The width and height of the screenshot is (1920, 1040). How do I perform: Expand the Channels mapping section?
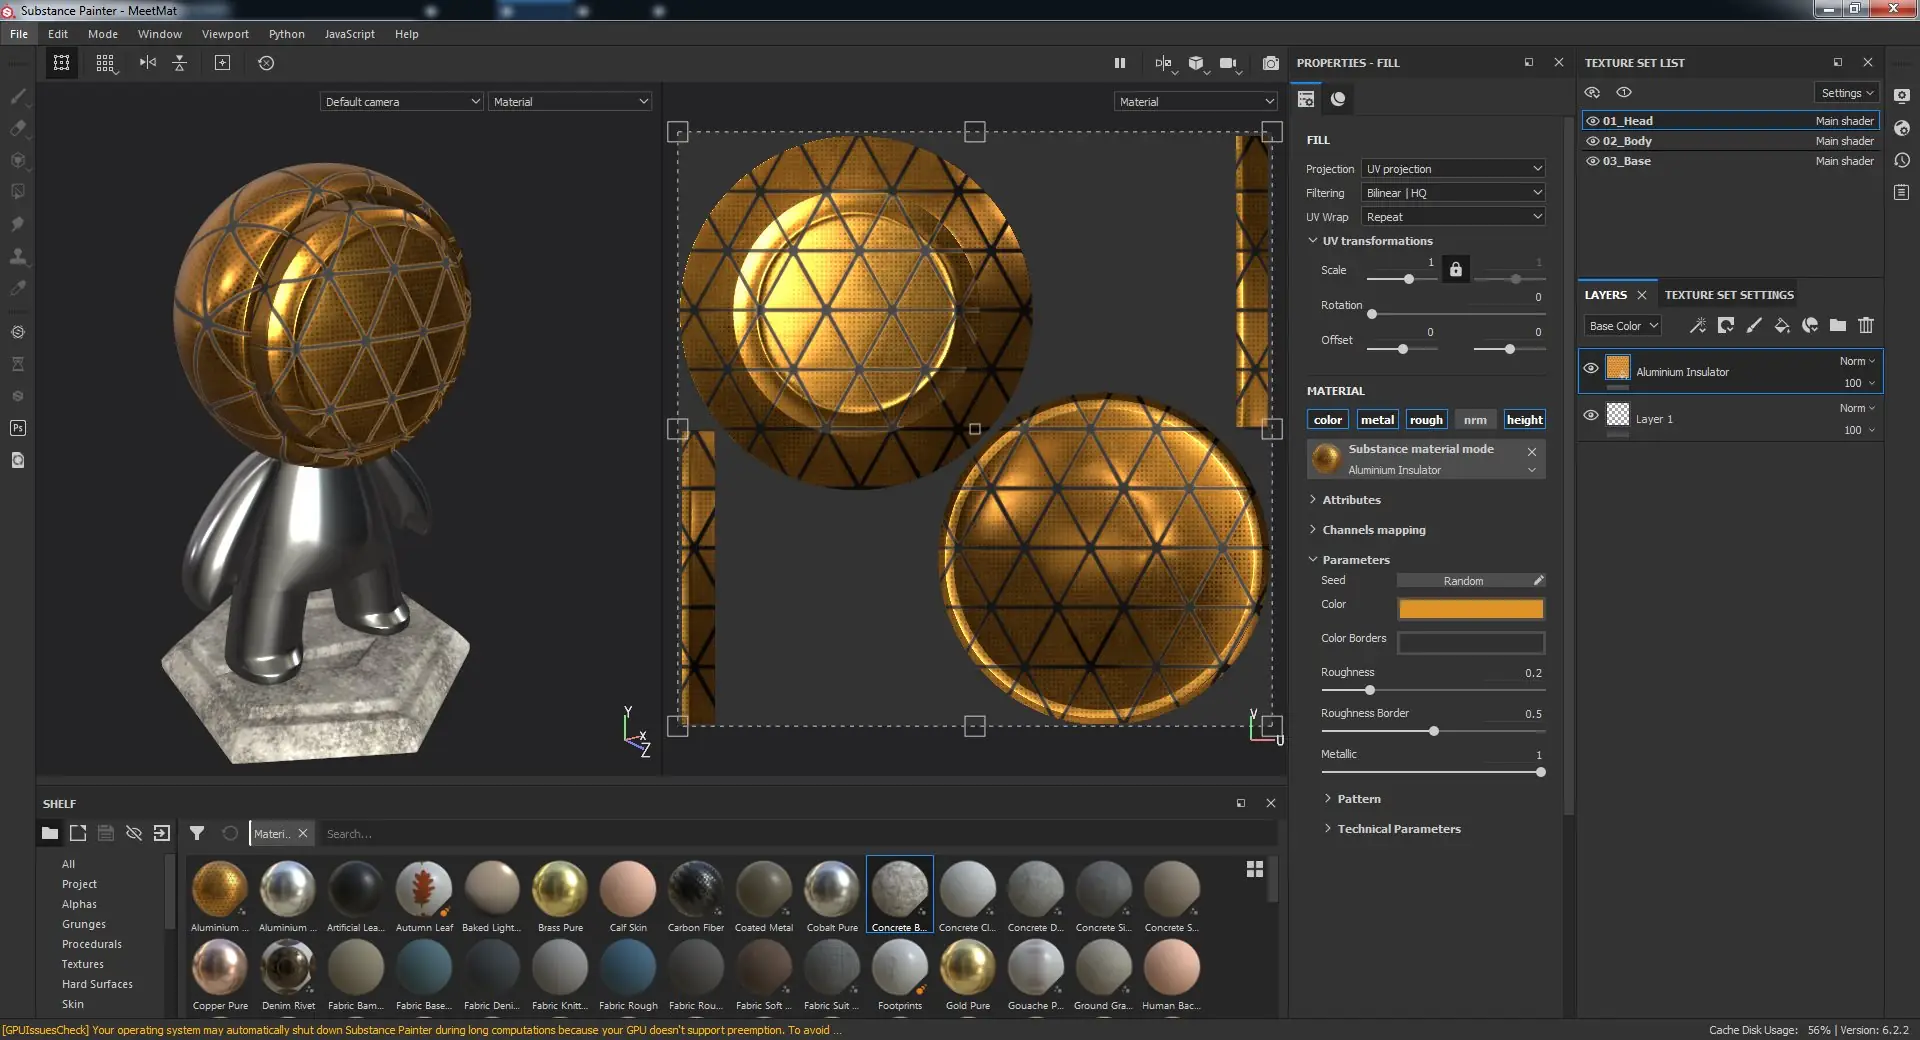(1374, 530)
